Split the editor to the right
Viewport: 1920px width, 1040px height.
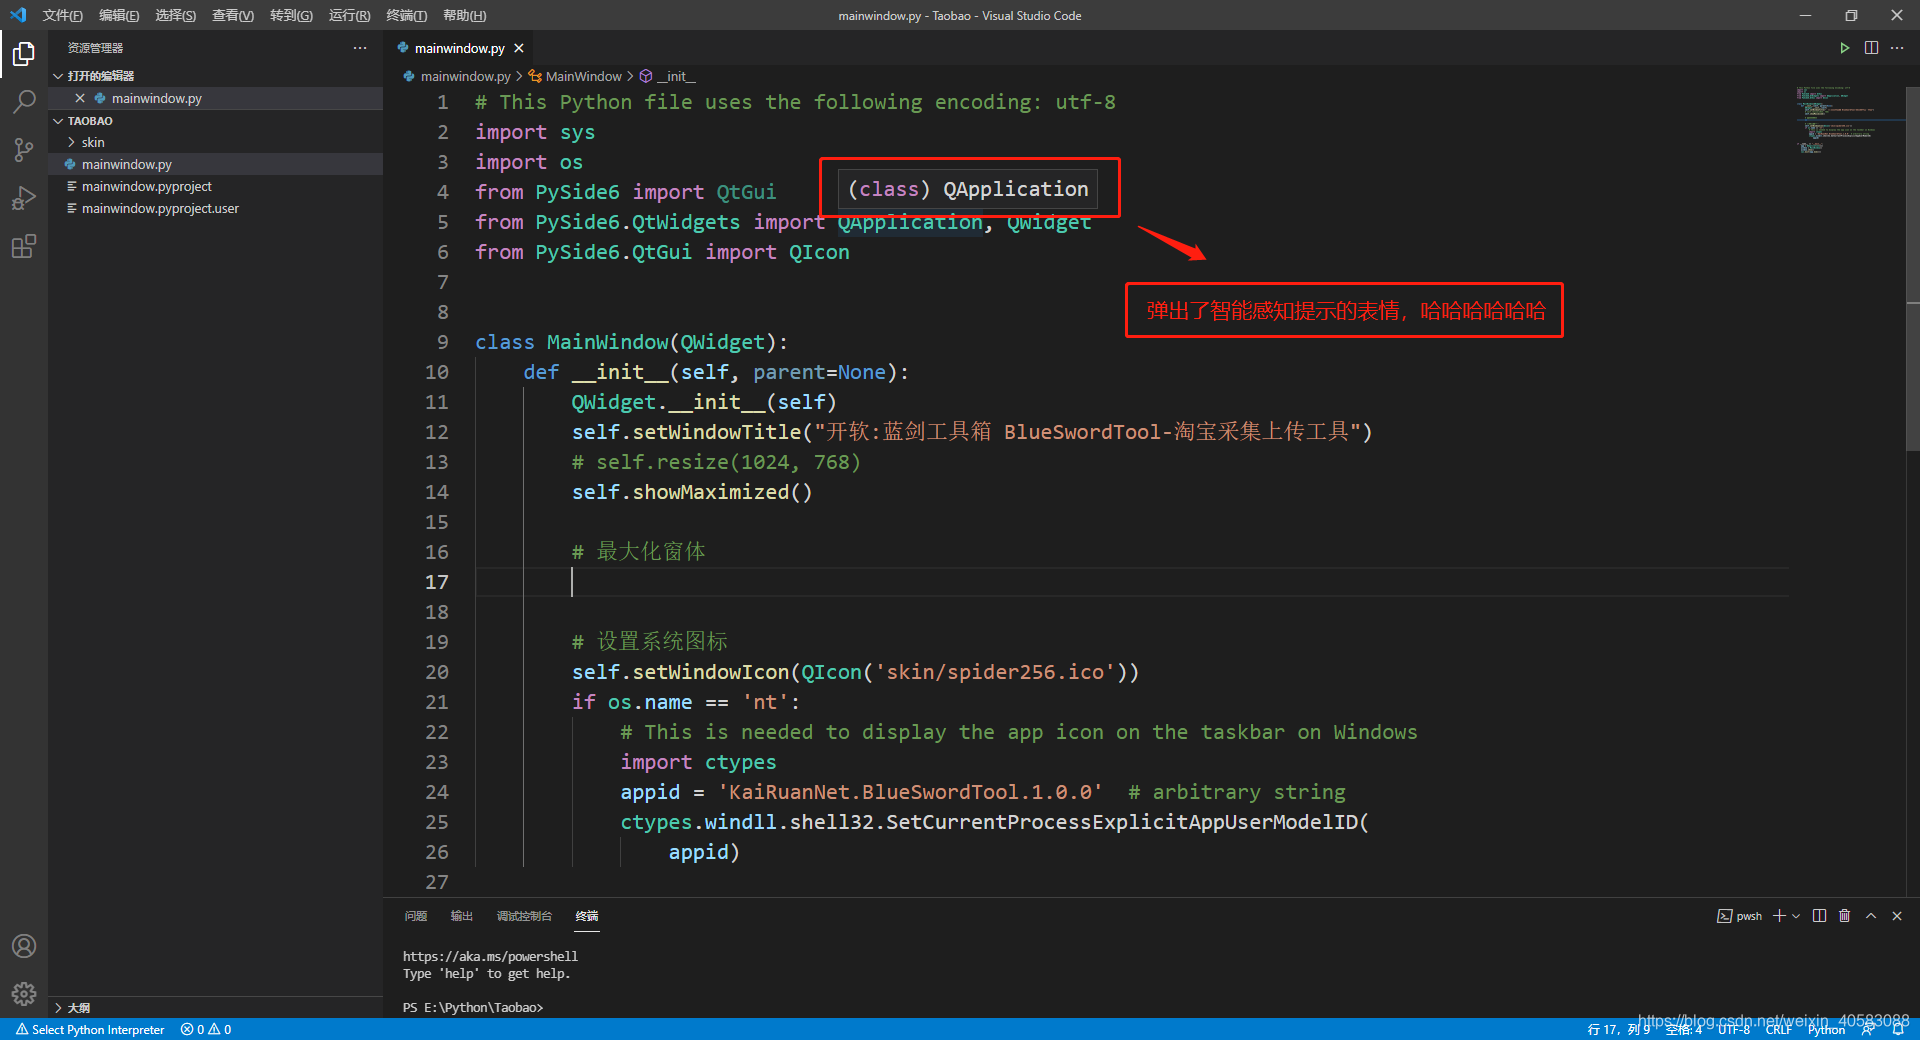(1871, 47)
